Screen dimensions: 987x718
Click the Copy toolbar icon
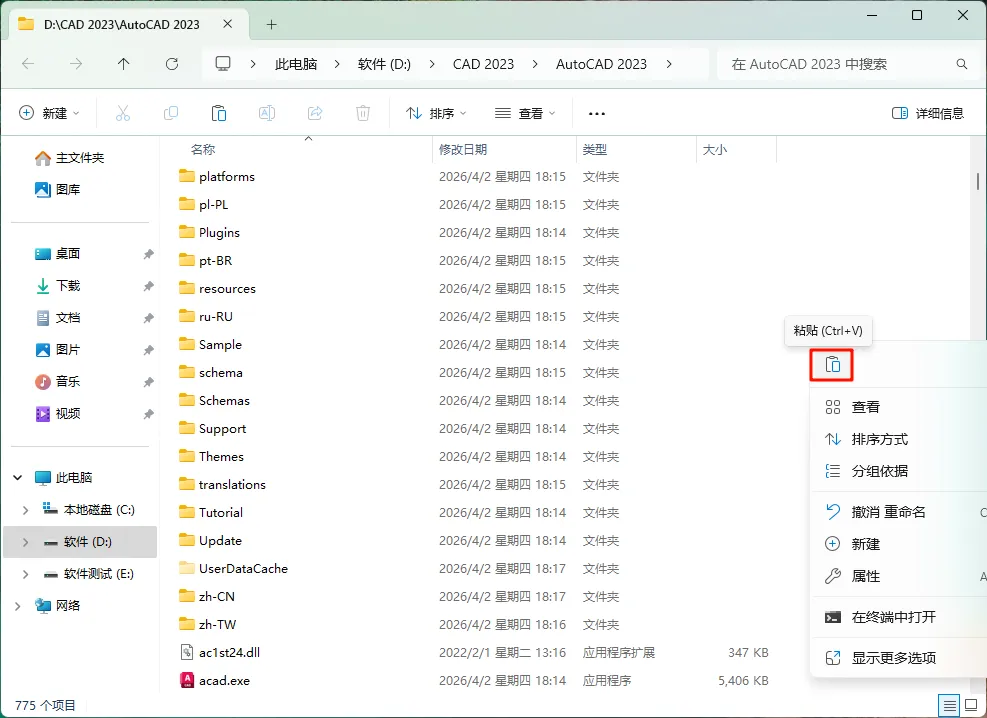(x=171, y=113)
